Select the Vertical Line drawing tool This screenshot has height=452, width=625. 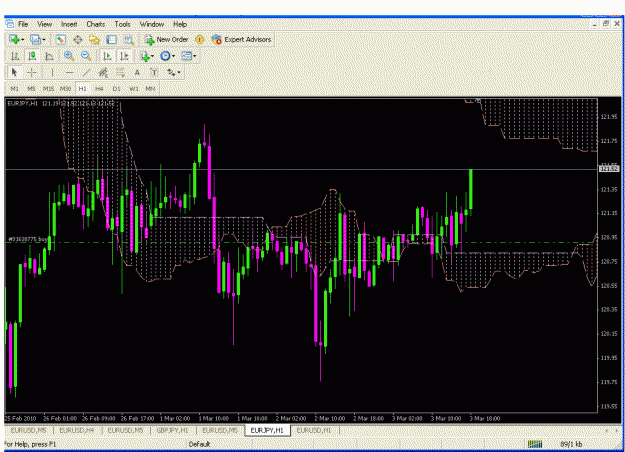52,73
